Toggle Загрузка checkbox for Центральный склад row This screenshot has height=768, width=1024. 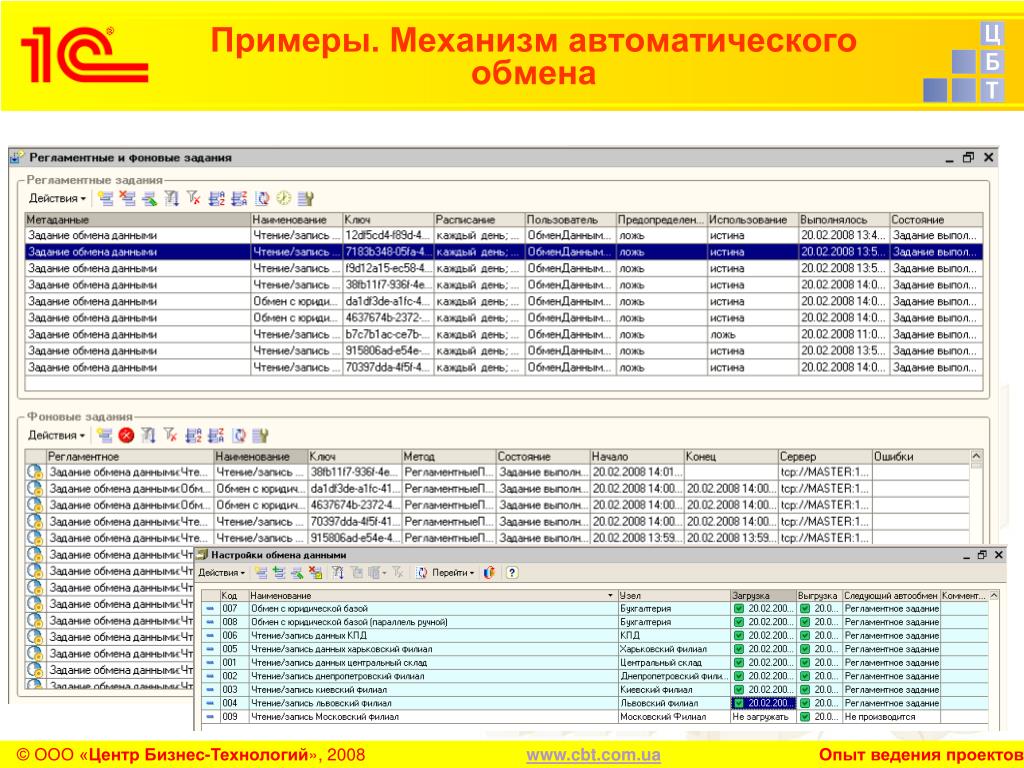pyautogui.click(x=739, y=663)
